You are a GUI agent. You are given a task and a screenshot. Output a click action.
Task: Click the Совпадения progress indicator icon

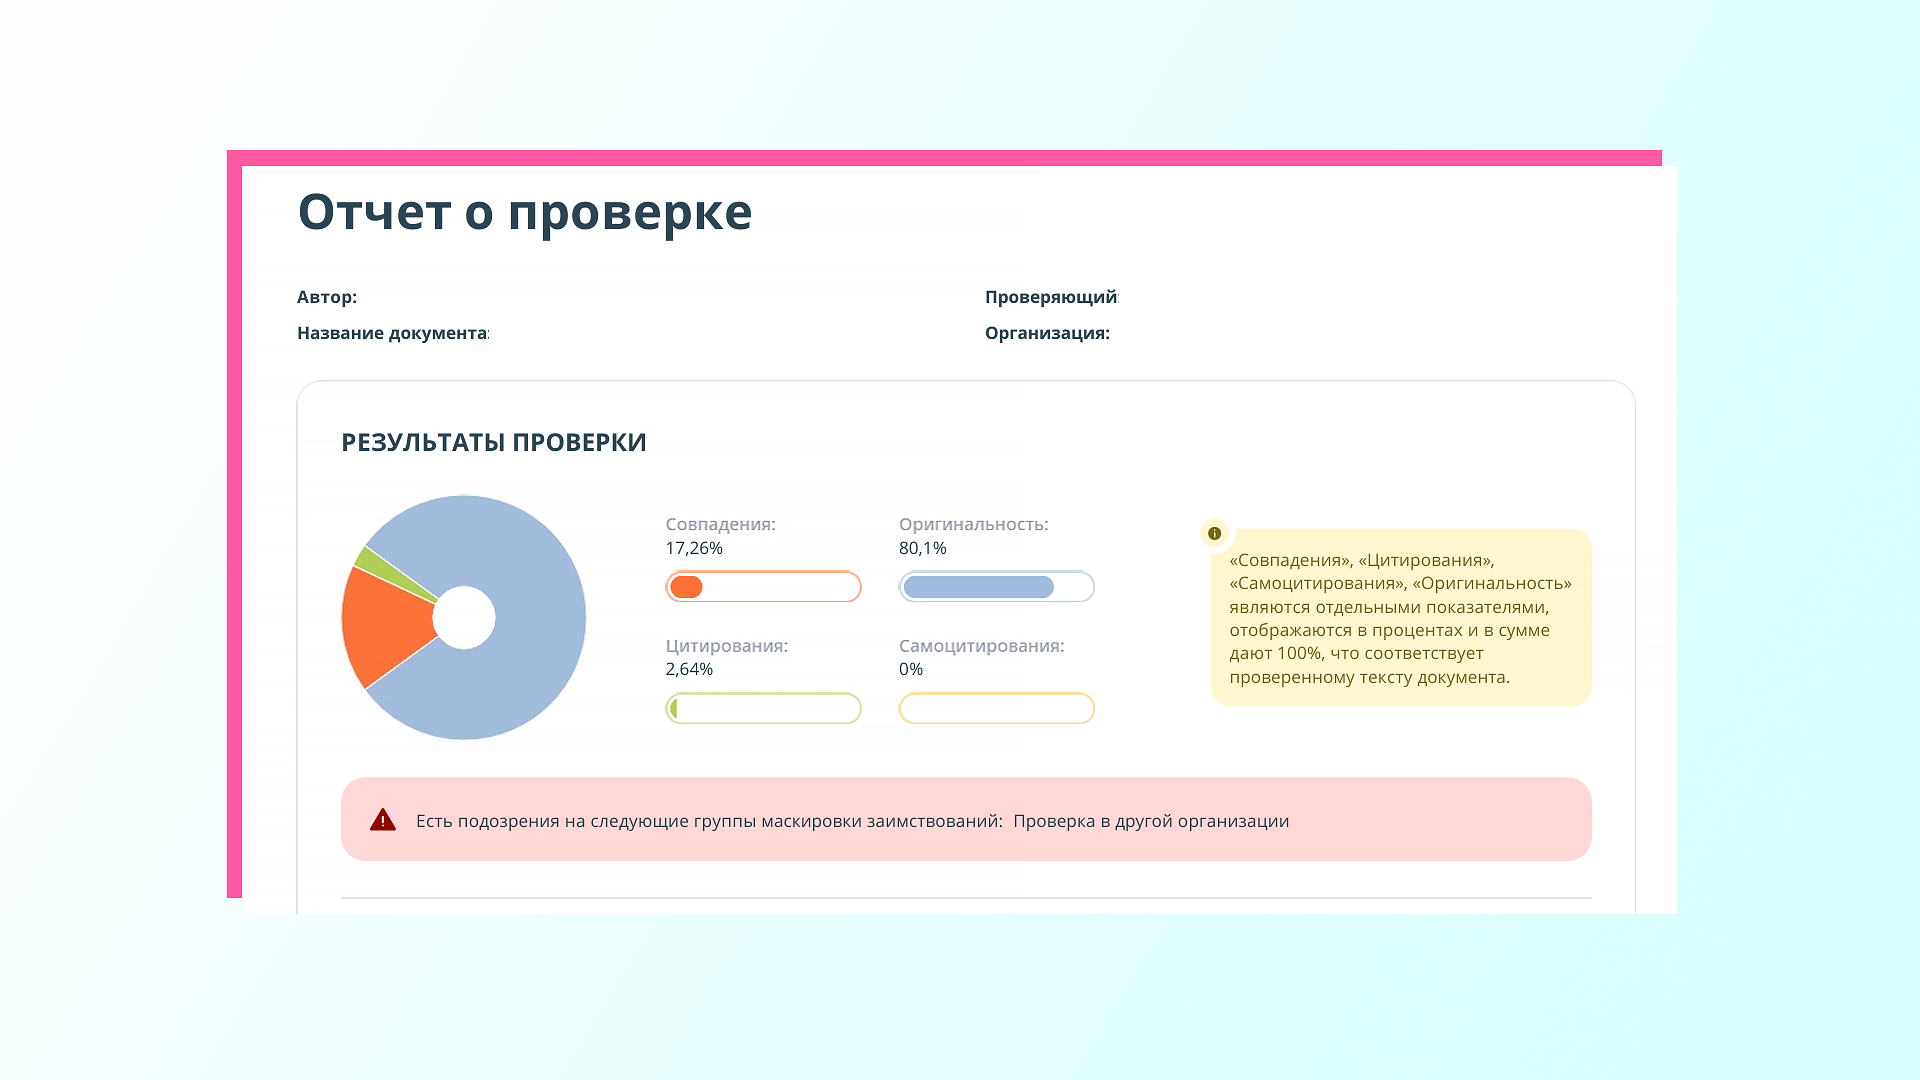point(686,587)
